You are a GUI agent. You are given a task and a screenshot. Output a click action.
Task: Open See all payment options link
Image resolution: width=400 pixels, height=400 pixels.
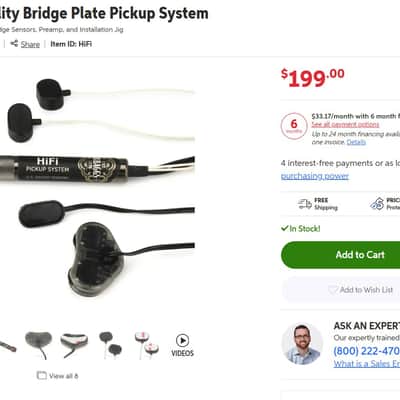pos(345,125)
